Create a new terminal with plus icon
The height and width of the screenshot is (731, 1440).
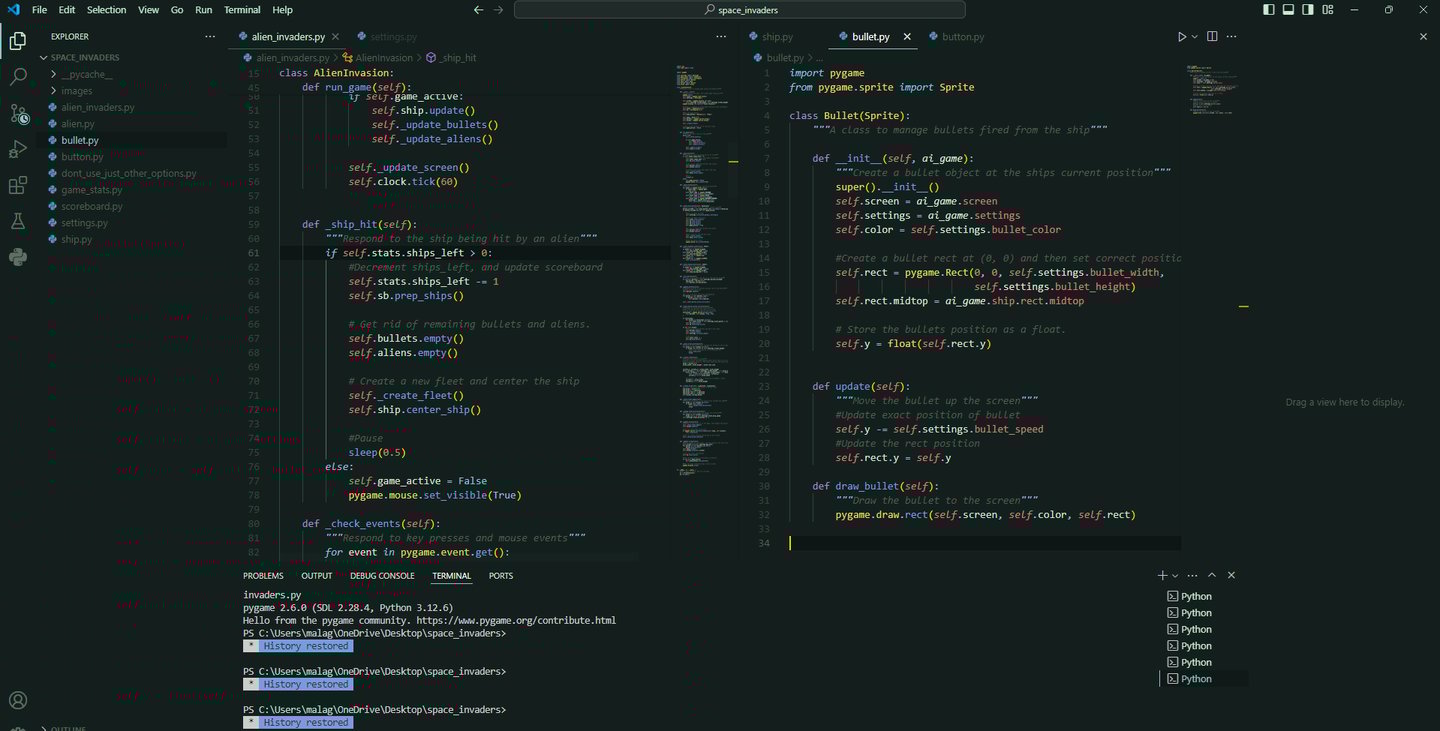(x=1162, y=576)
